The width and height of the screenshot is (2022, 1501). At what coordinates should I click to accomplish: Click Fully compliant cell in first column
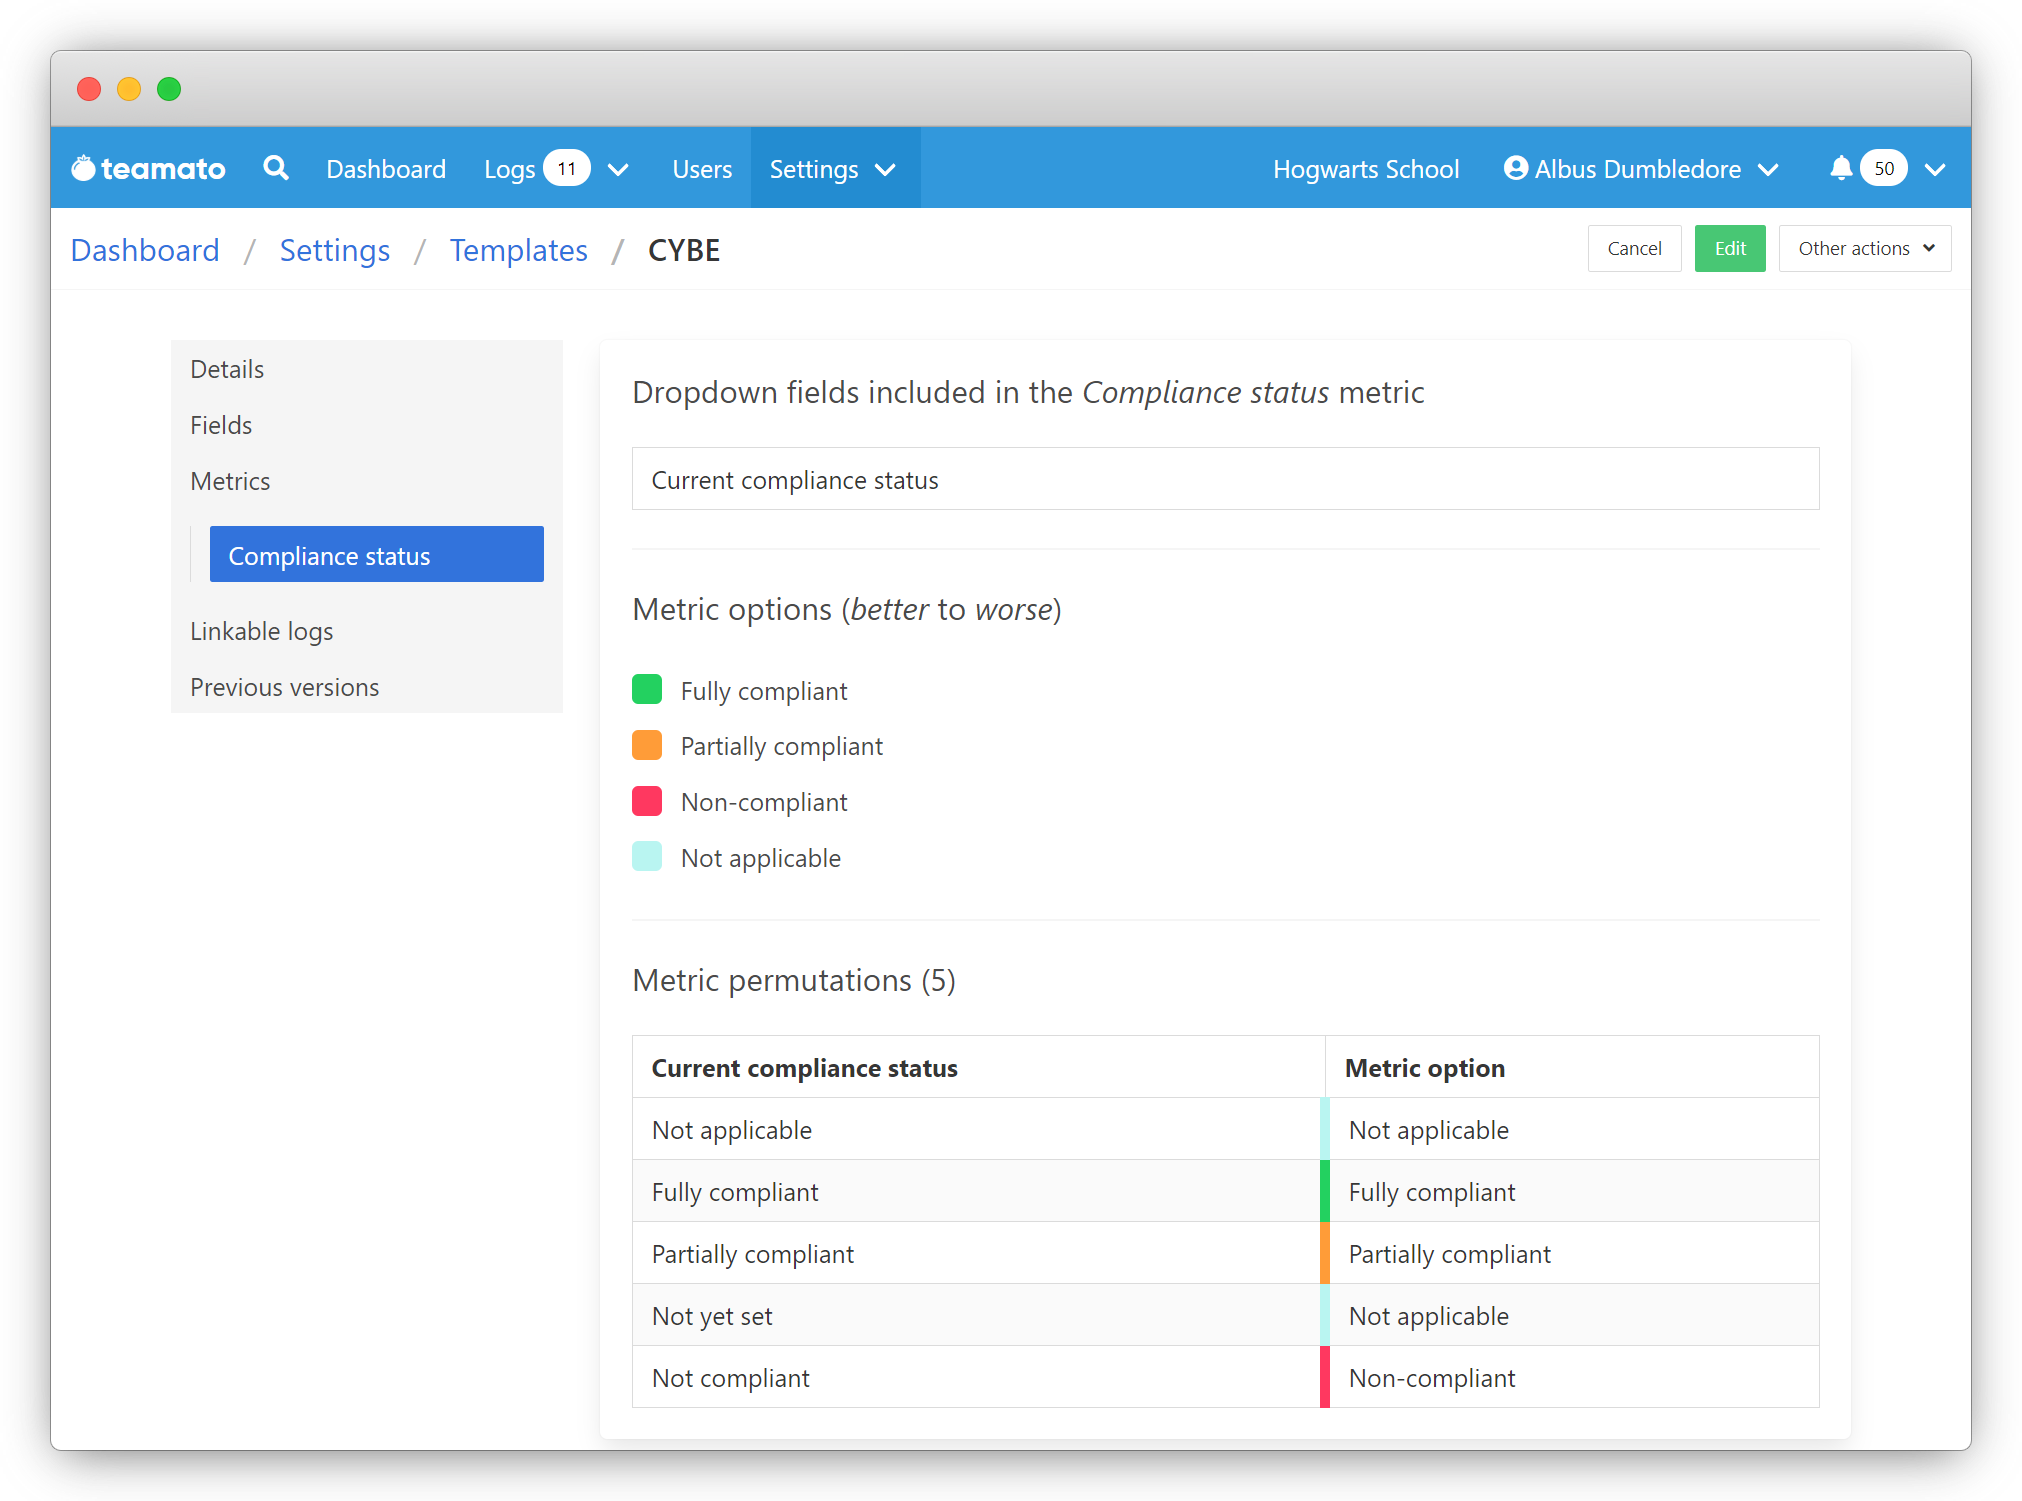tap(978, 1191)
